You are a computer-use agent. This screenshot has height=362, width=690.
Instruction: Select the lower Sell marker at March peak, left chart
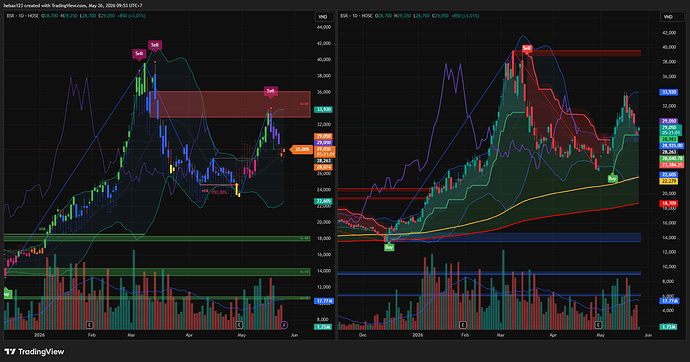(139, 54)
